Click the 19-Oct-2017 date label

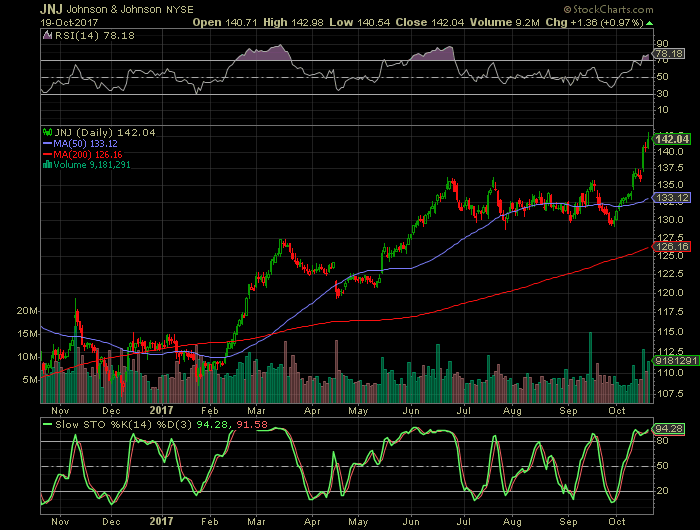pyautogui.click(x=69, y=22)
